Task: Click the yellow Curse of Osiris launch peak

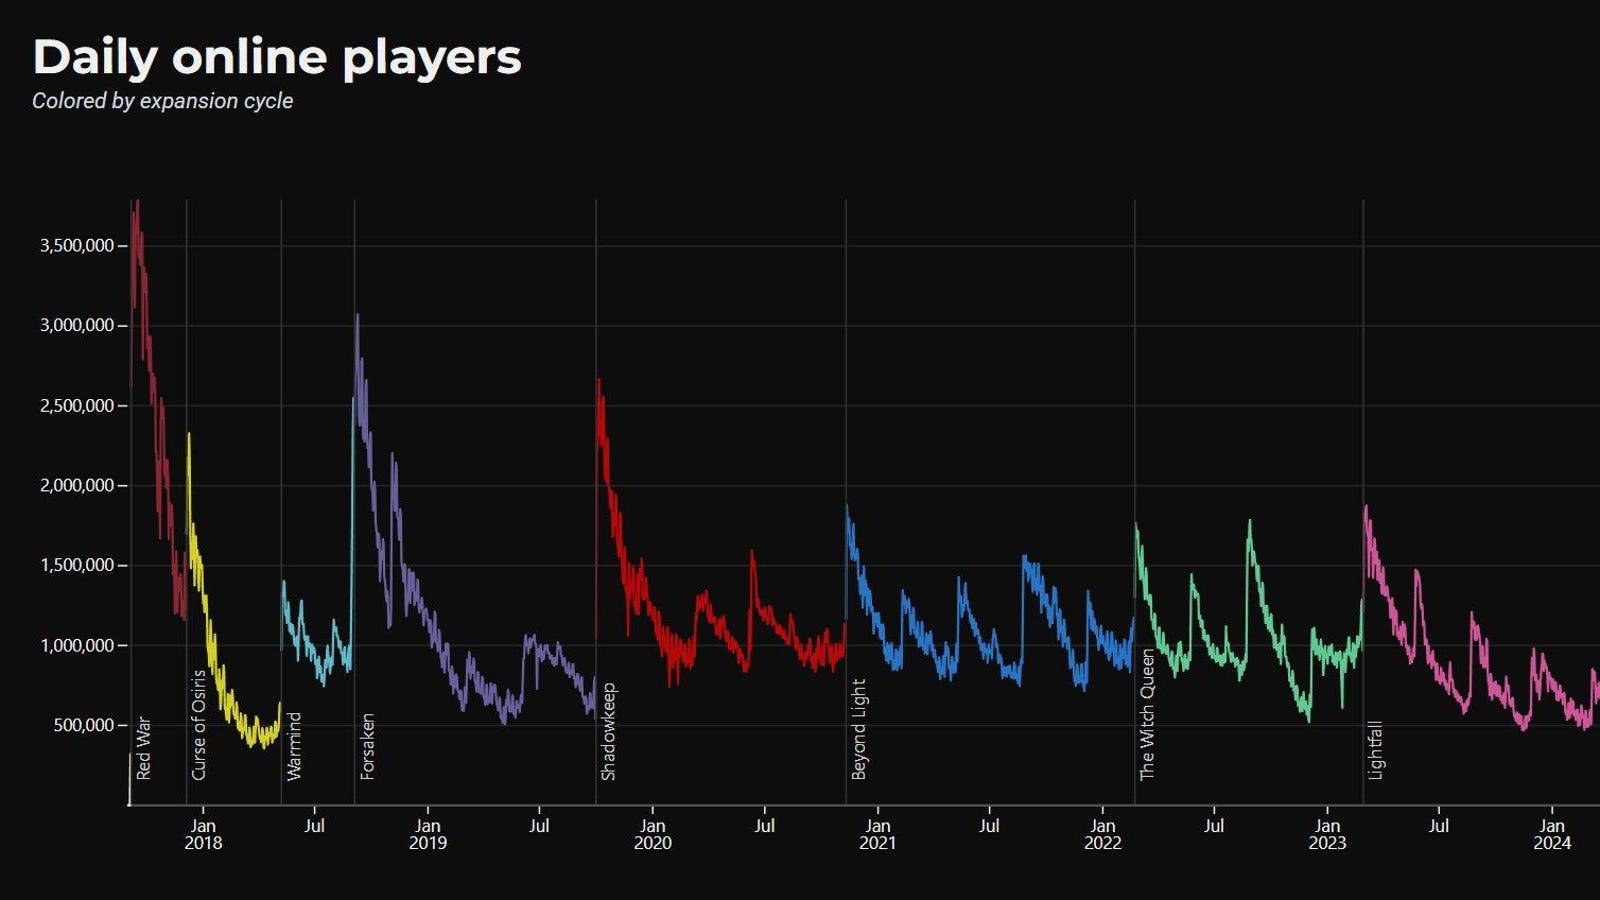Action: click(x=189, y=435)
